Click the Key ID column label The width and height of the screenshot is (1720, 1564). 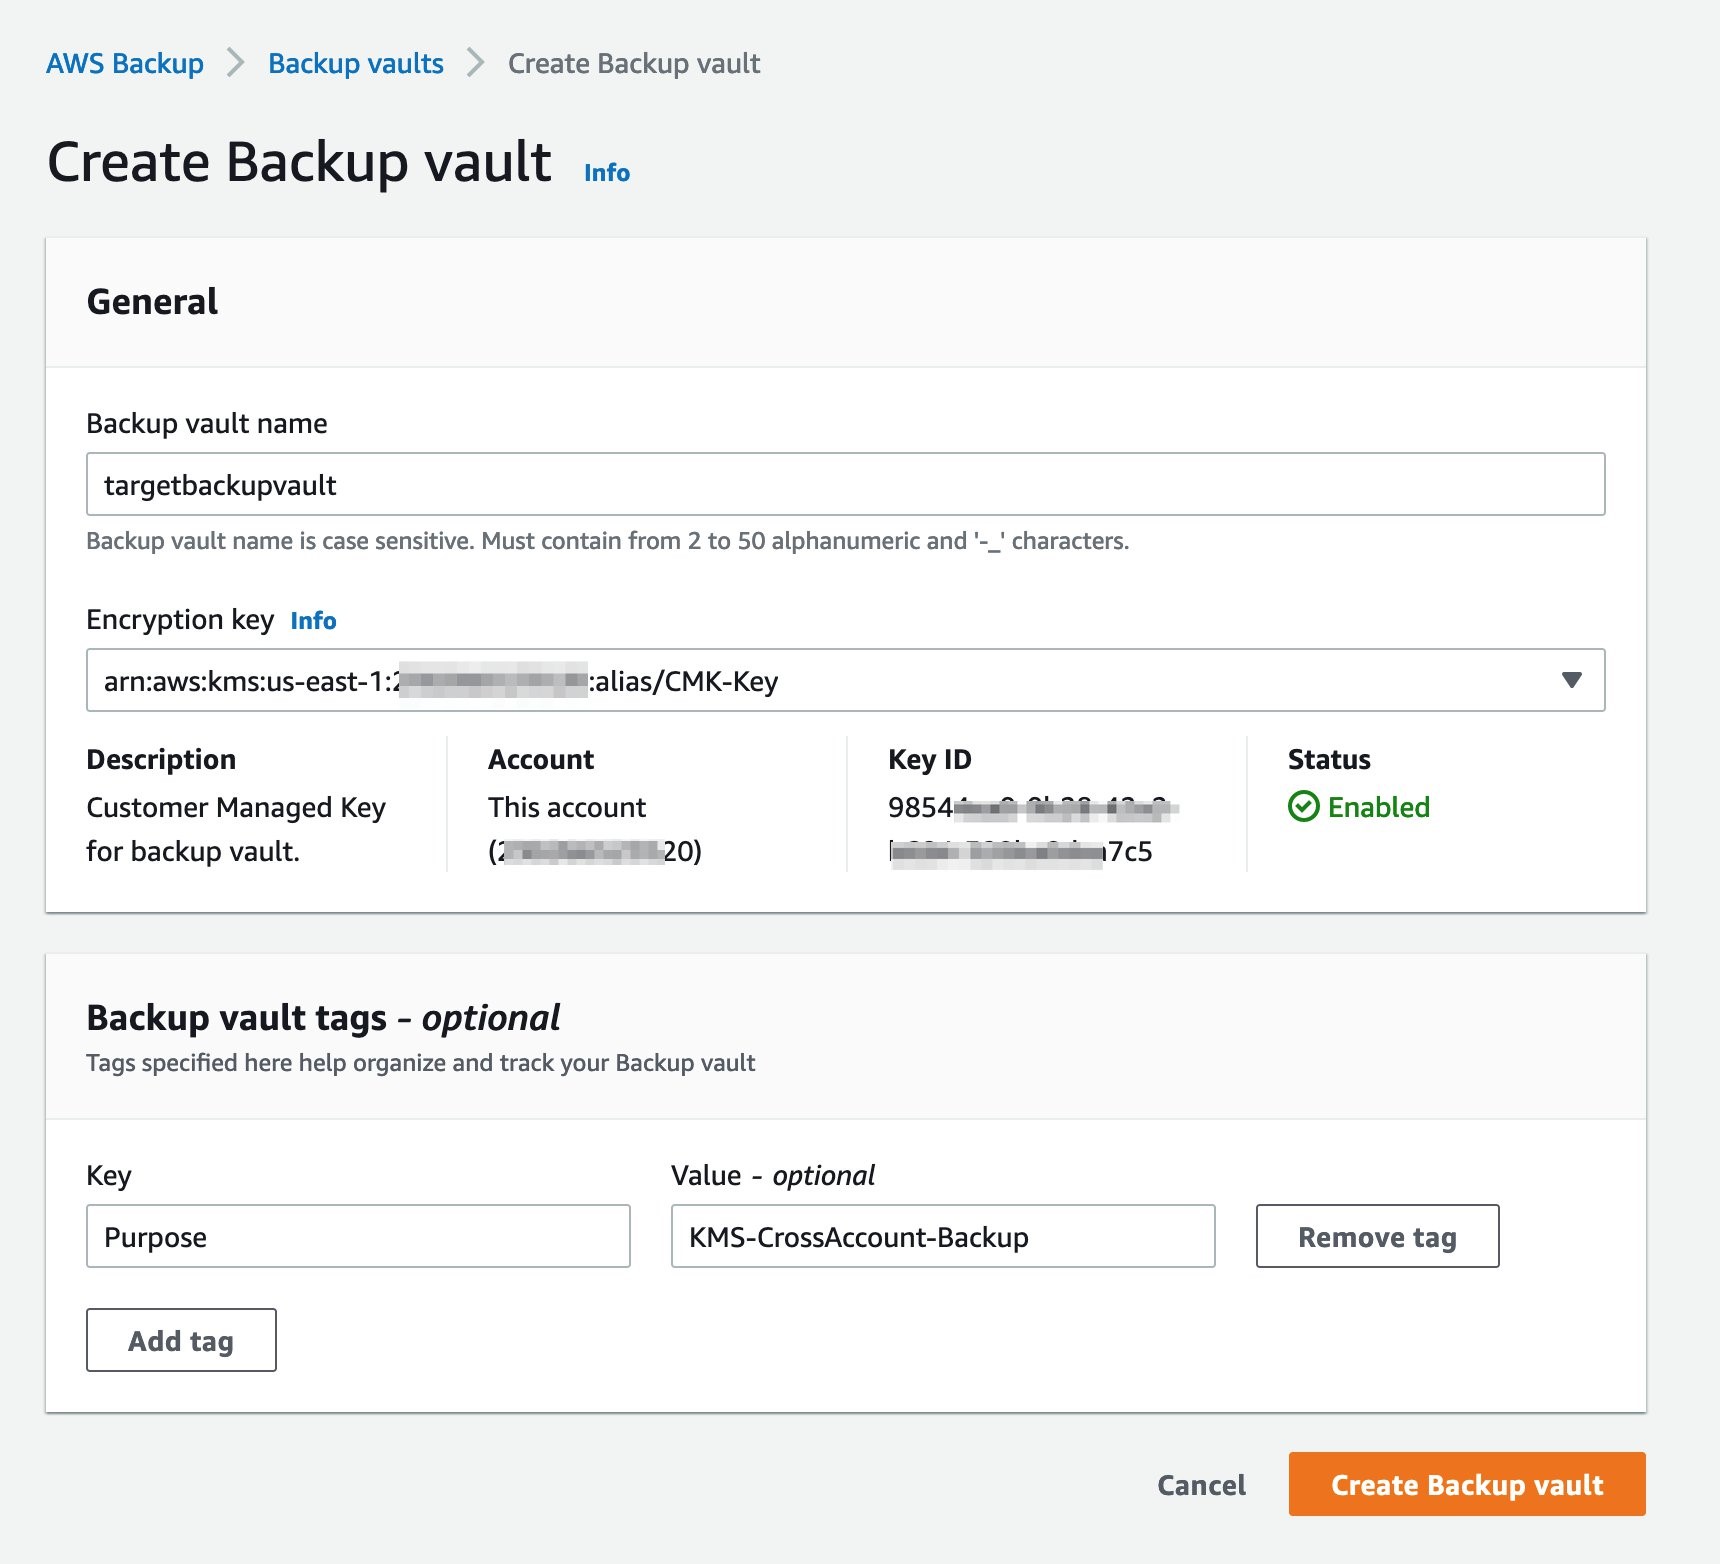(930, 759)
